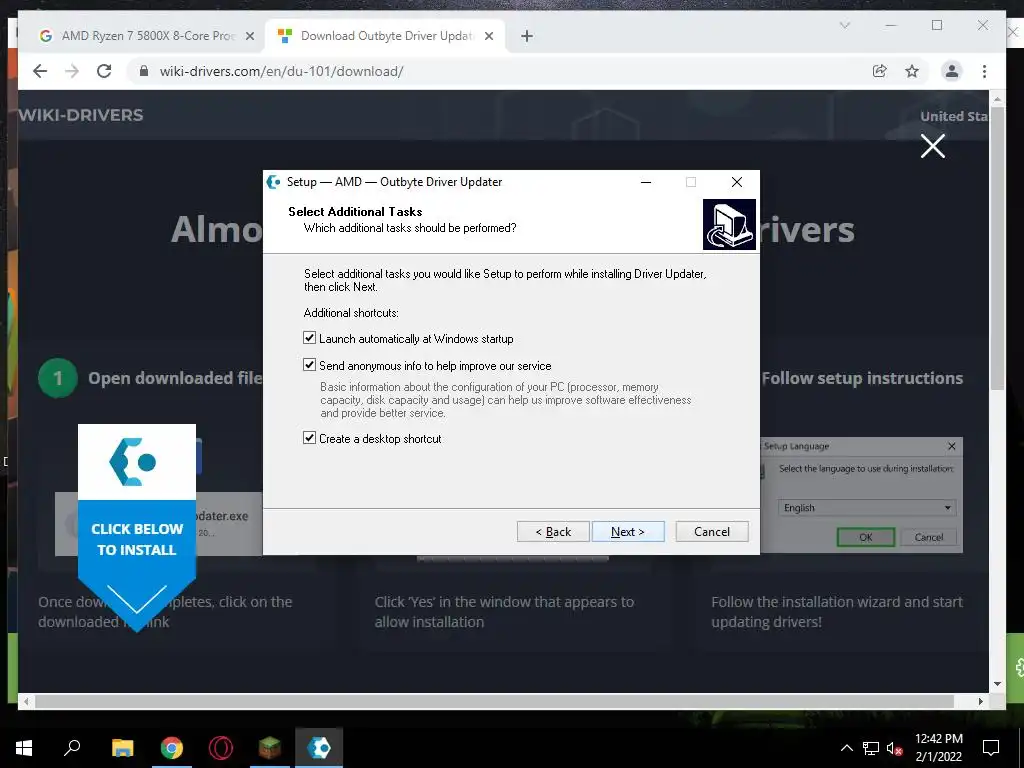Open Chrome profile menu
This screenshot has height=768, width=1024.
pyautogui.click(x=952, y=71)
